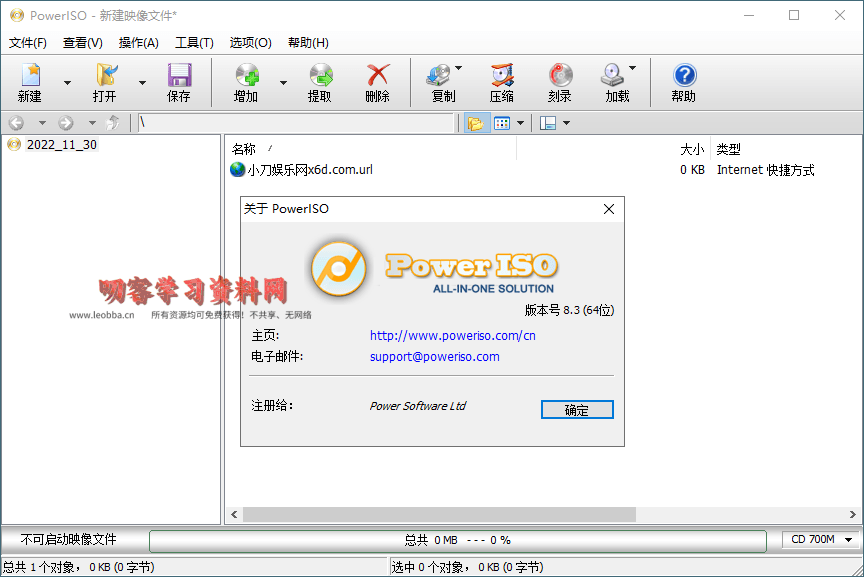This screenshot has width=864, height=577.
Task: Click the 刻录 (Burn) disc icon
Action: coord(560,82)
